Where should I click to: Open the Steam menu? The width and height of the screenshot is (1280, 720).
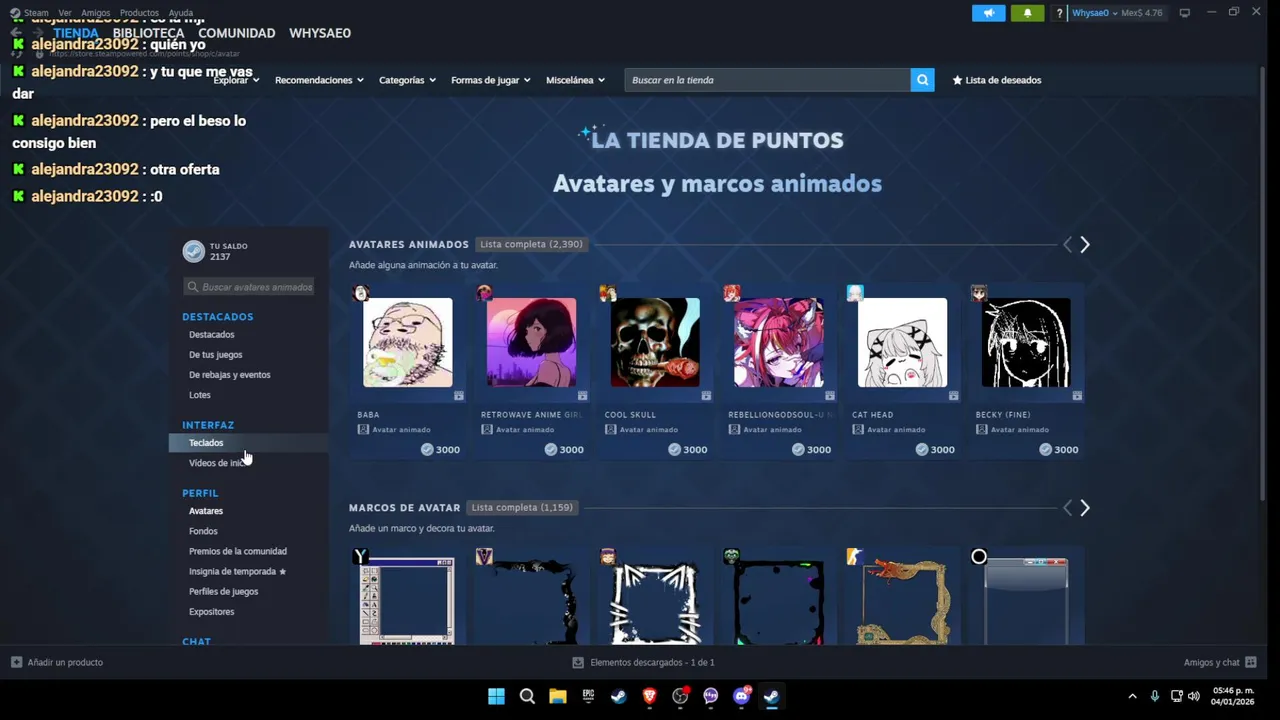point(36,13)
